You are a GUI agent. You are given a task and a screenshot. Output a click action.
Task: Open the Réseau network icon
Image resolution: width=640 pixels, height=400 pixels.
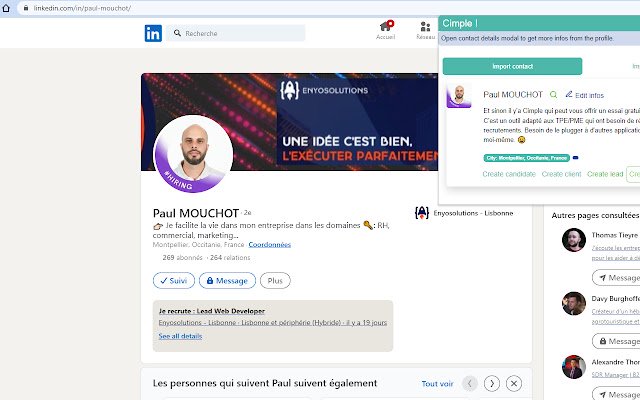point(425,27)
